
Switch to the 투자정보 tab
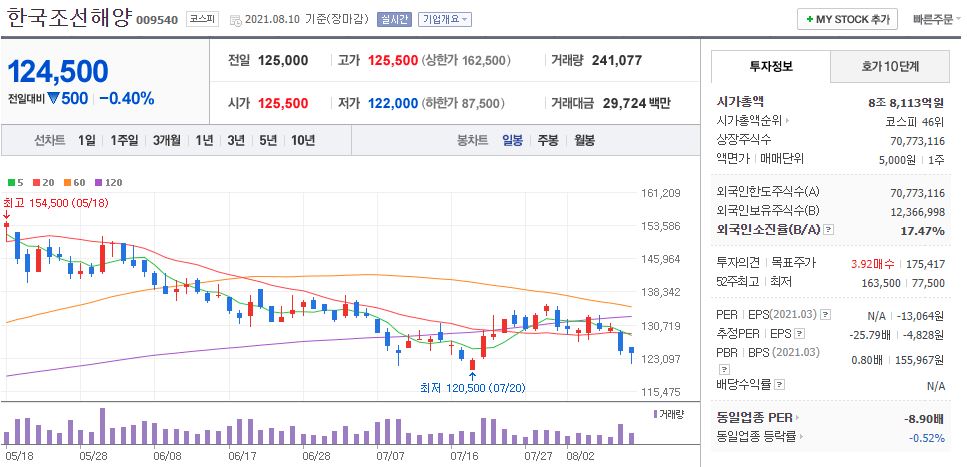771,67
